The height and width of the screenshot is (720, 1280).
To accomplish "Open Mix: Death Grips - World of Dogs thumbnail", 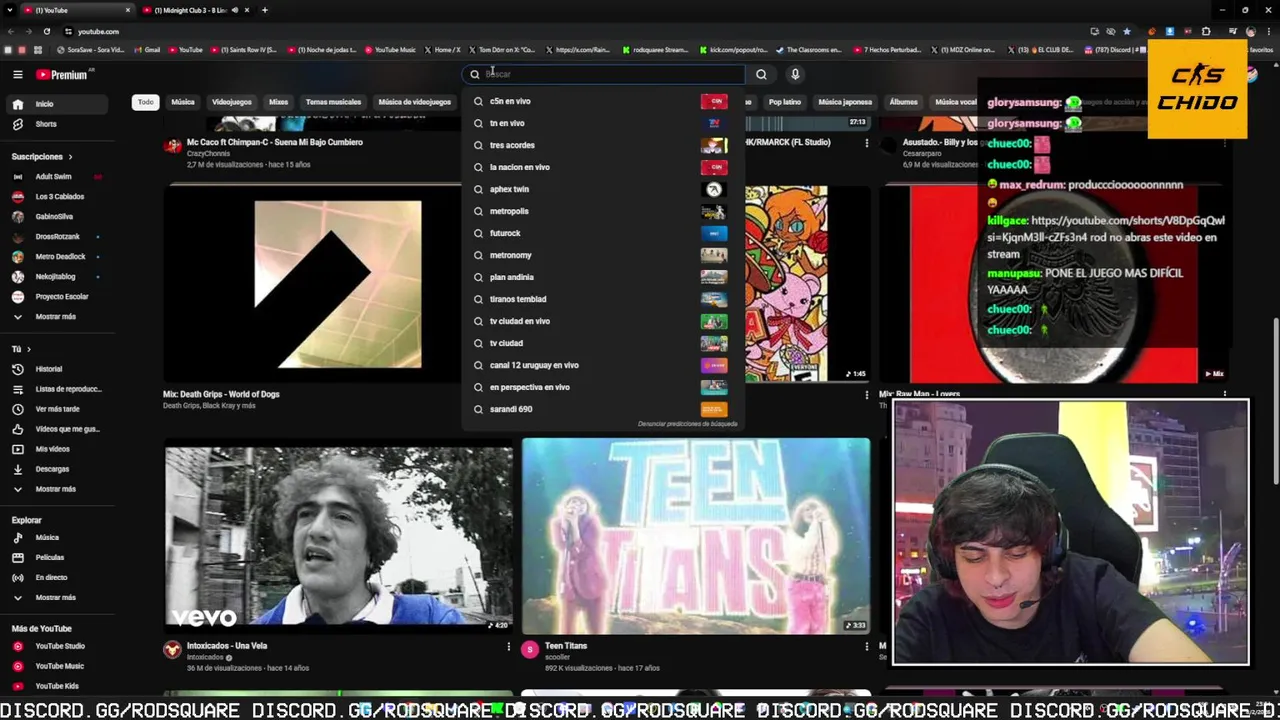I will click(x=312, y=283).
